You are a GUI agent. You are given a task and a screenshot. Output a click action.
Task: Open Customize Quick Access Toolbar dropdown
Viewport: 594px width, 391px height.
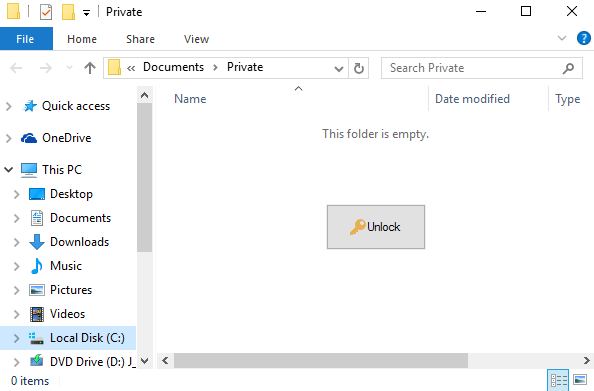[86, 13]
